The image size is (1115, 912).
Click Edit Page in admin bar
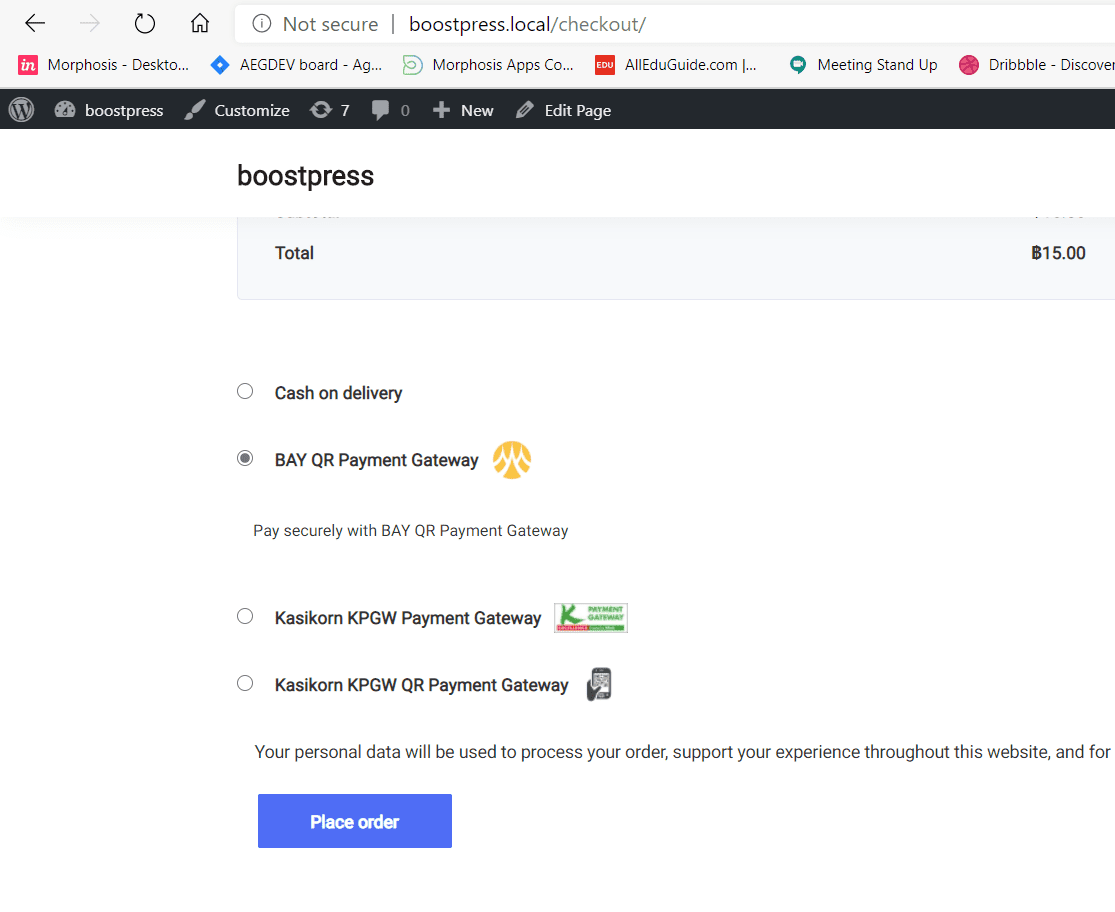[564, 110]
